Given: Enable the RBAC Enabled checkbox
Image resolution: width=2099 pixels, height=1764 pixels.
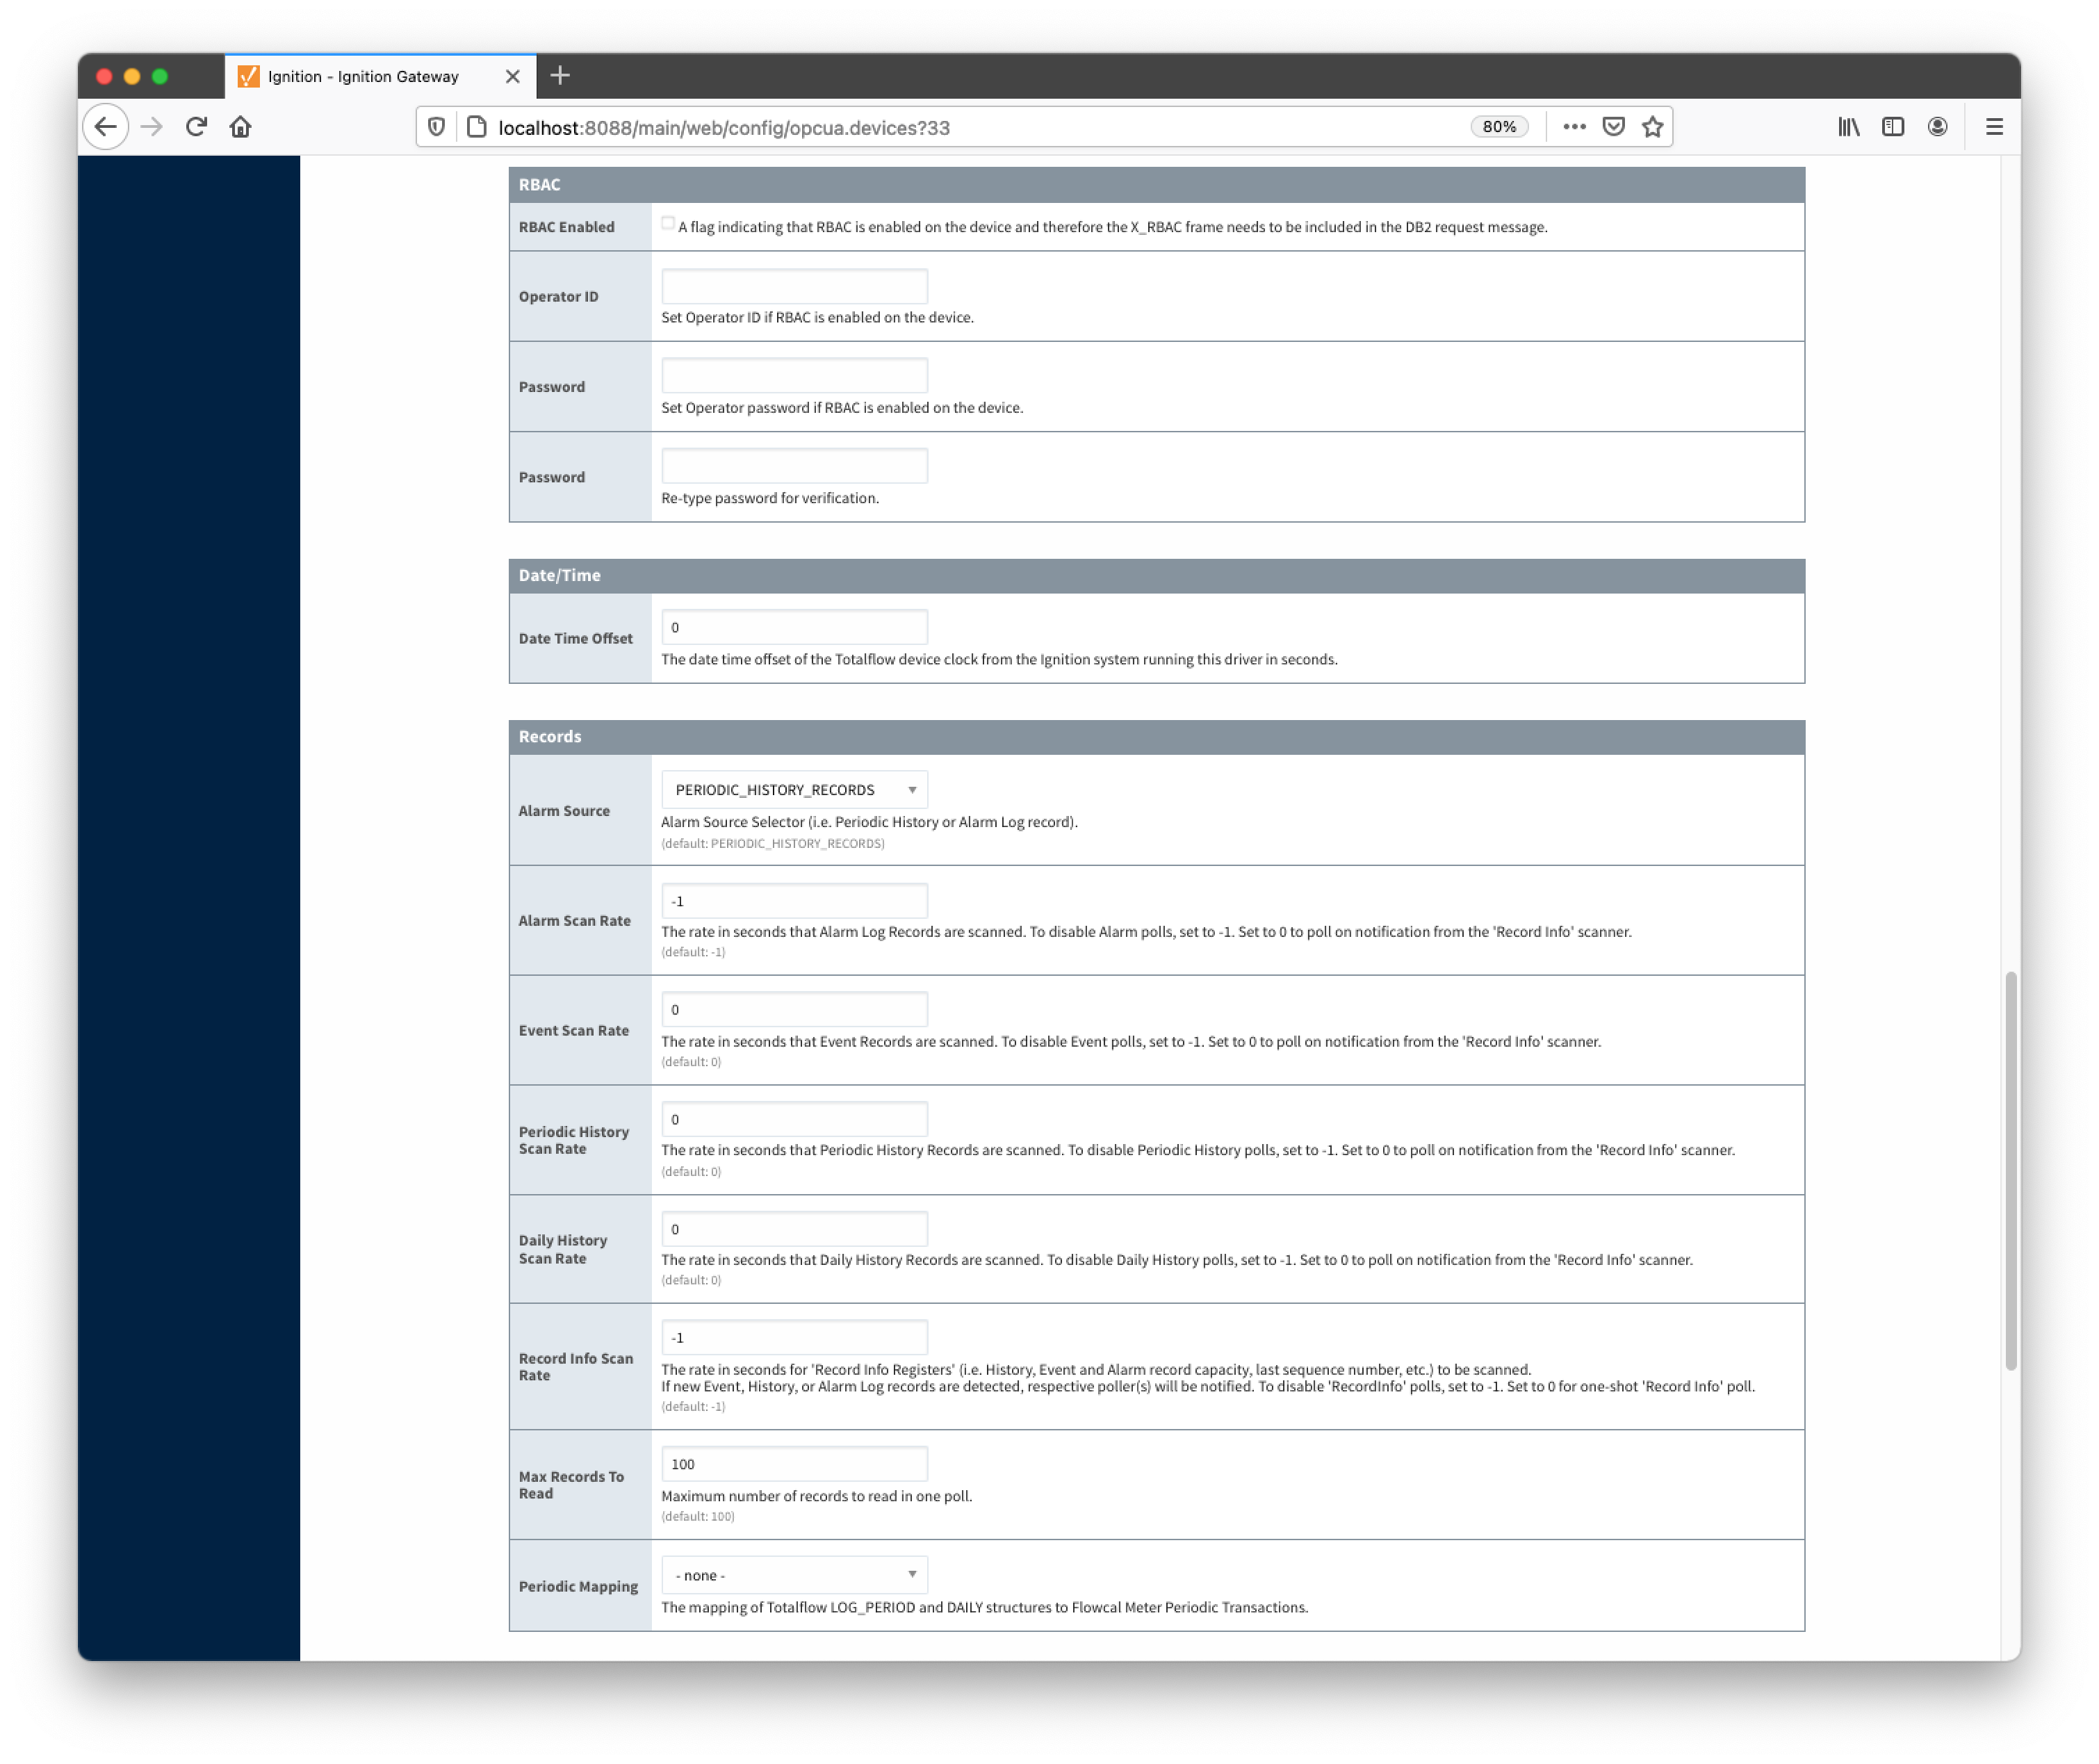Looking at the screenshot, I should pyautogui.click(x=667, y=224).
